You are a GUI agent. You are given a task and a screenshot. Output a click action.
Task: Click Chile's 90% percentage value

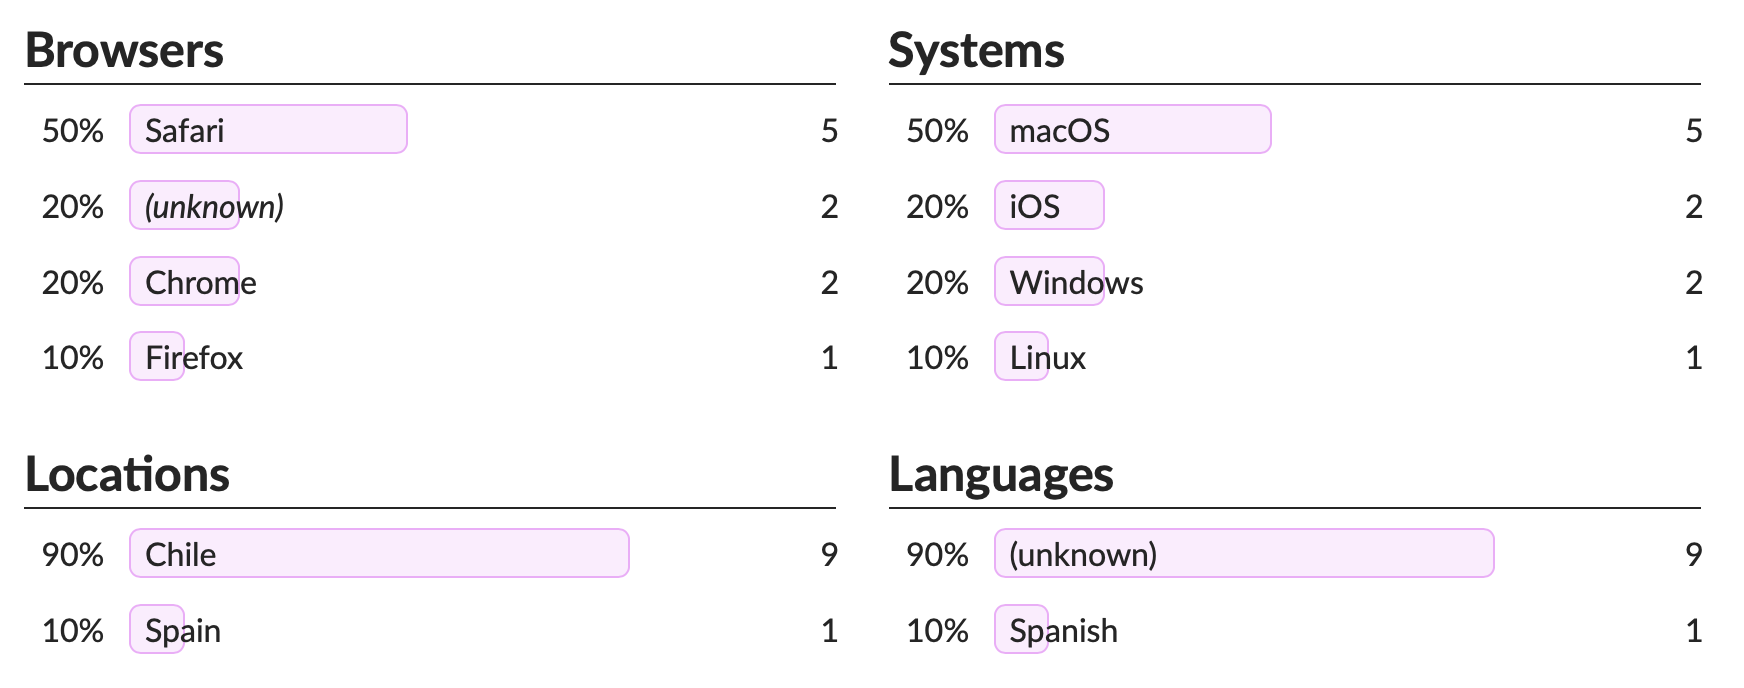[x=72, y=554]
